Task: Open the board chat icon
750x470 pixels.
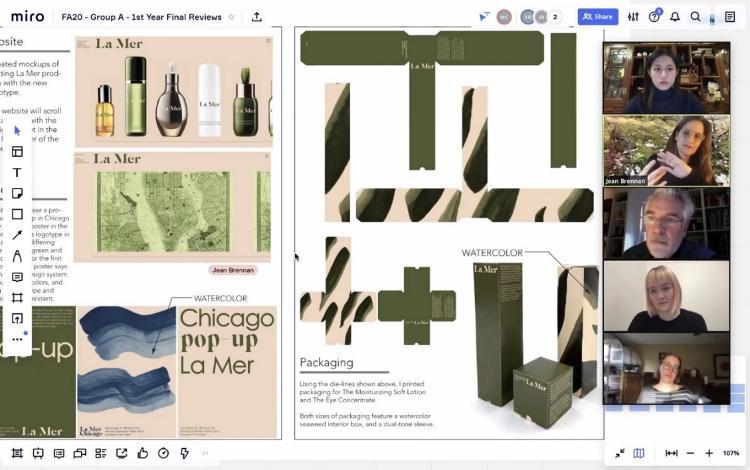Action: (80, 453)
